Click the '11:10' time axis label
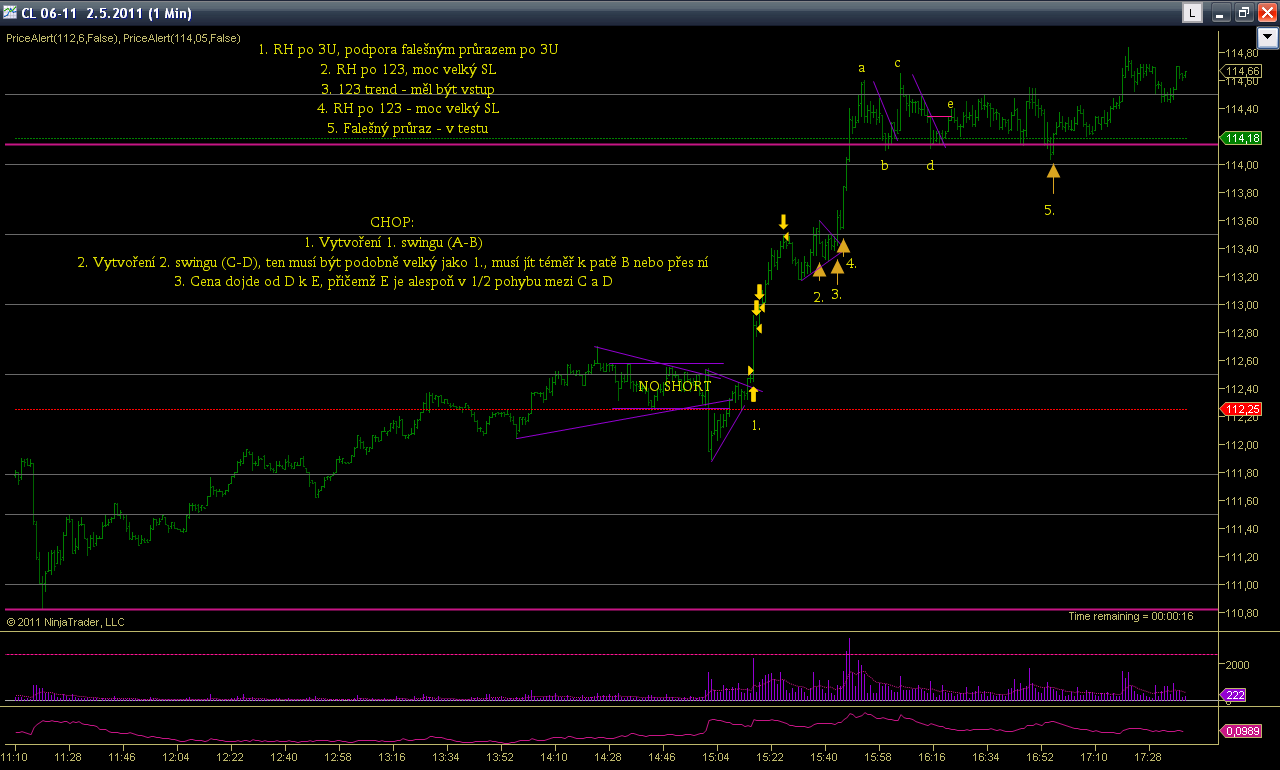Image resolution: width=1280 pixels, height=770 pixels. pos(15,758)
